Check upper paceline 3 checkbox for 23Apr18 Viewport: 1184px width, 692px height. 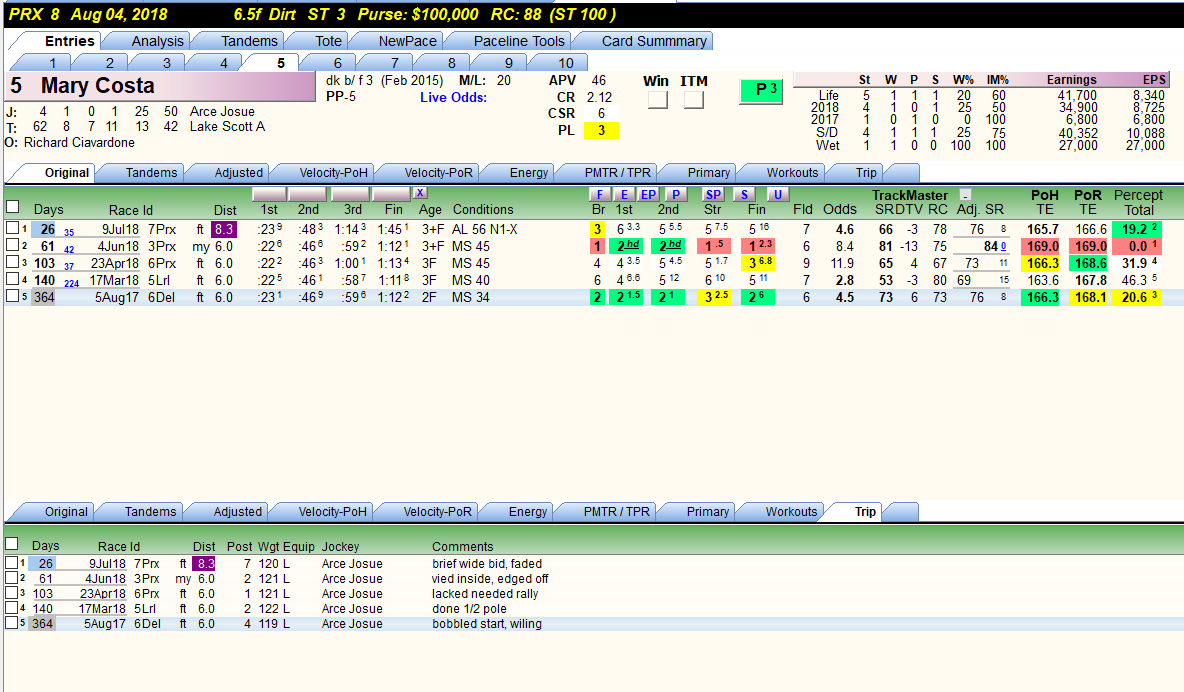point(12,262)
